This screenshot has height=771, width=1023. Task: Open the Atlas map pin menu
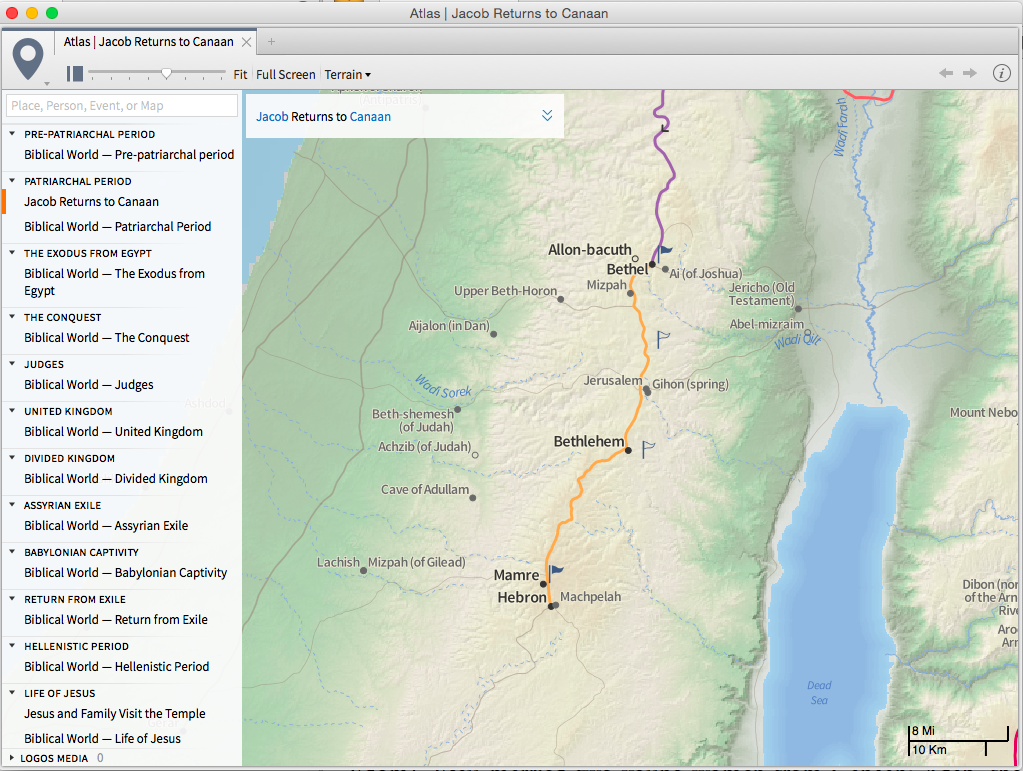pyautogui.click(x=28, y=60)
